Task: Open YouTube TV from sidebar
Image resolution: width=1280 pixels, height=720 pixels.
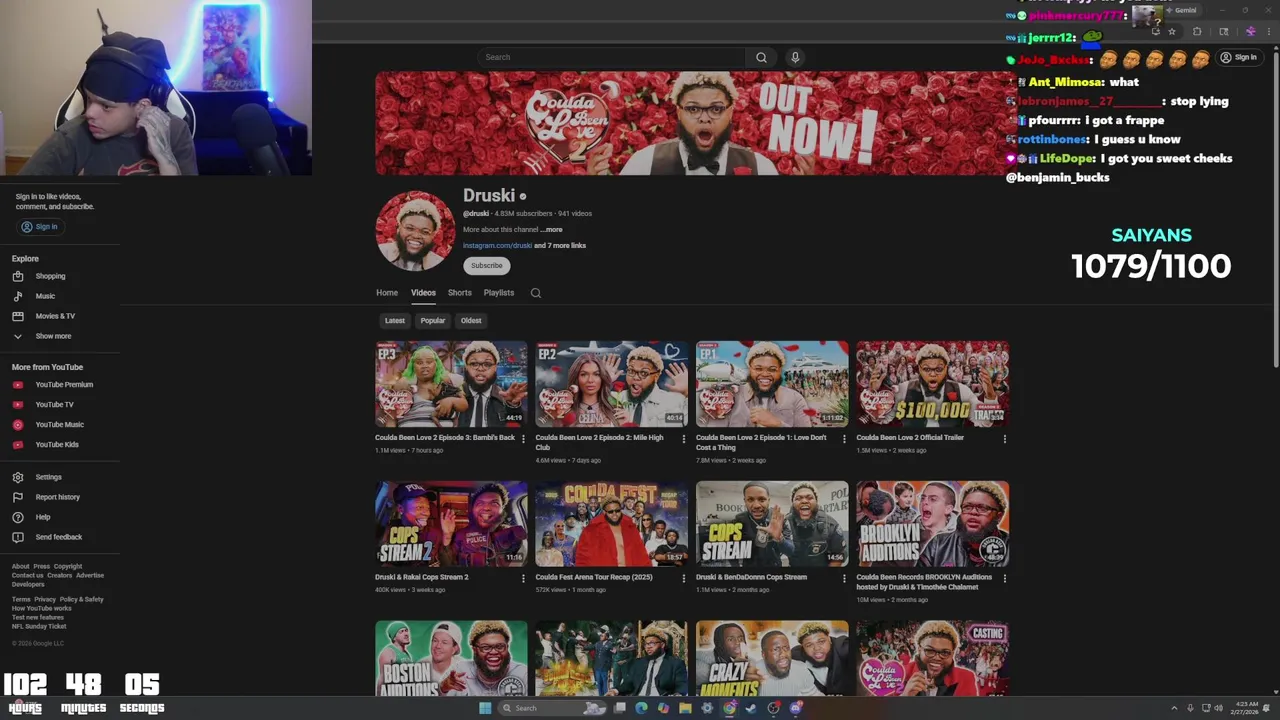Action: (x=54, y=404)
